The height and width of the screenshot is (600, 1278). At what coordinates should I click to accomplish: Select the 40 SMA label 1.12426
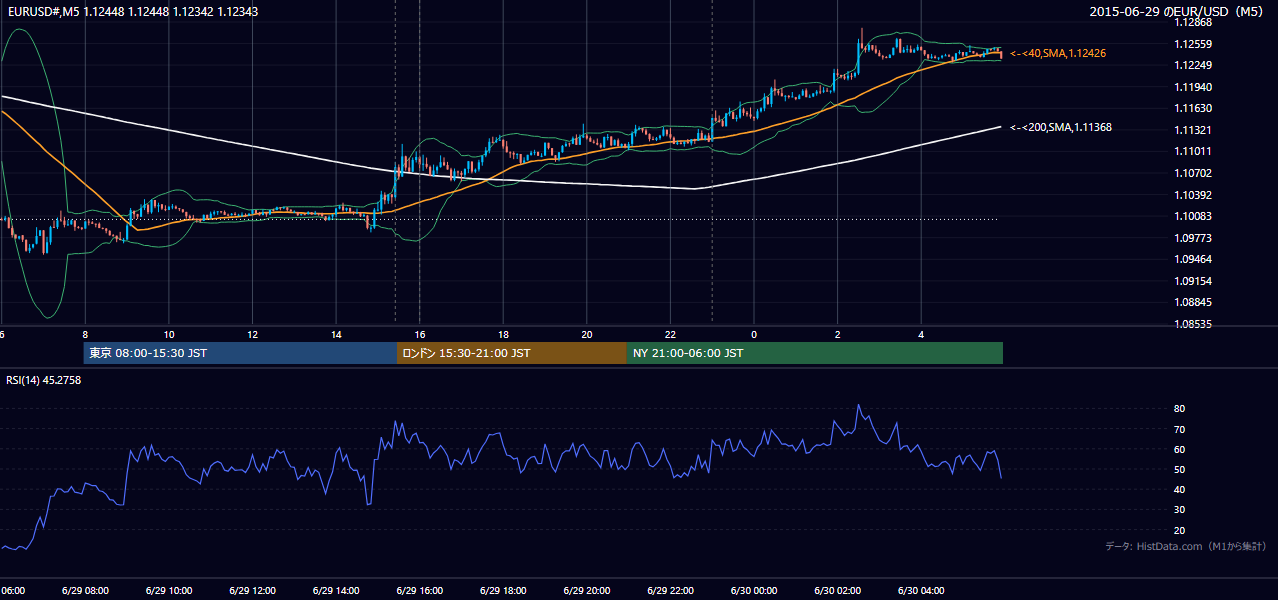1058,53
